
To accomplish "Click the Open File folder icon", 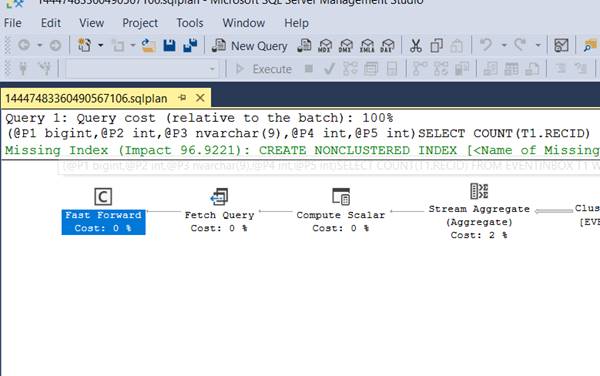I will 148,45.
